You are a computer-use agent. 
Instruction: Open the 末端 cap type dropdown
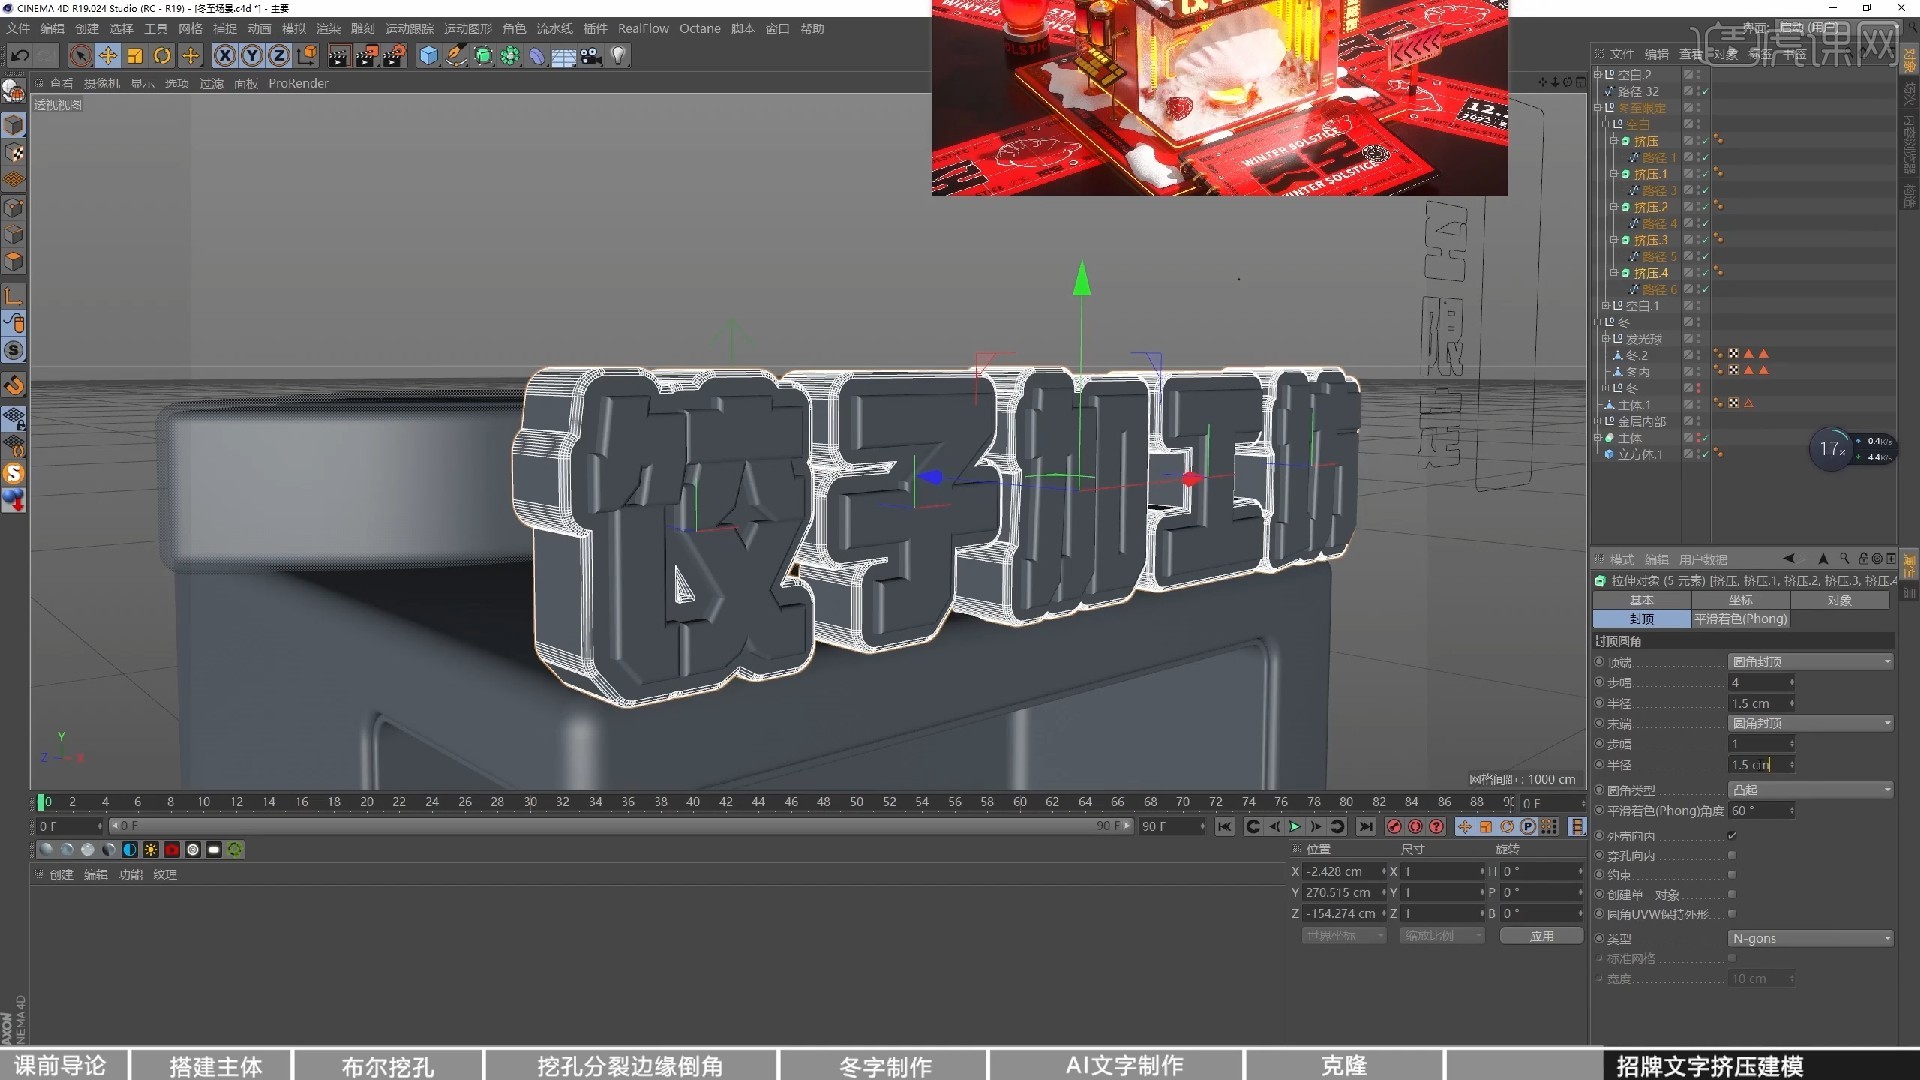tap(1811, 723)
